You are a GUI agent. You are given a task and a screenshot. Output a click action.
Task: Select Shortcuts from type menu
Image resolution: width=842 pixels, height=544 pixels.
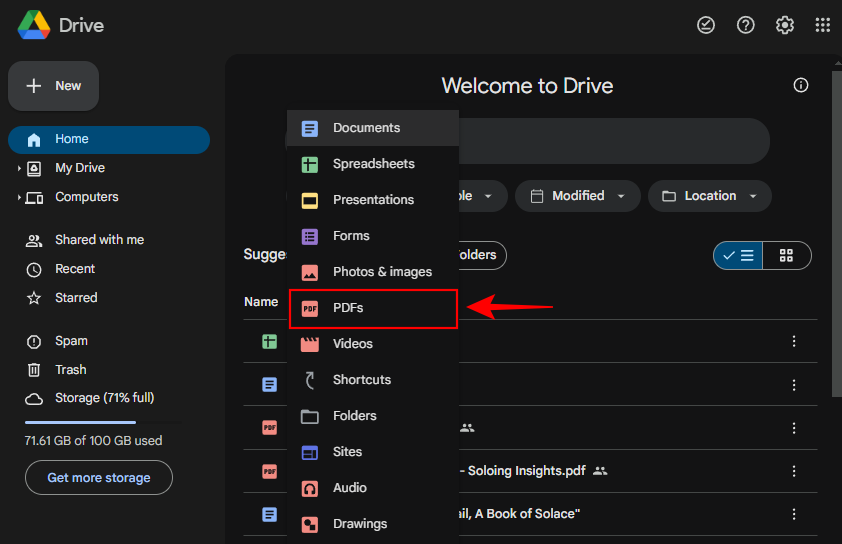click(373, 380)
